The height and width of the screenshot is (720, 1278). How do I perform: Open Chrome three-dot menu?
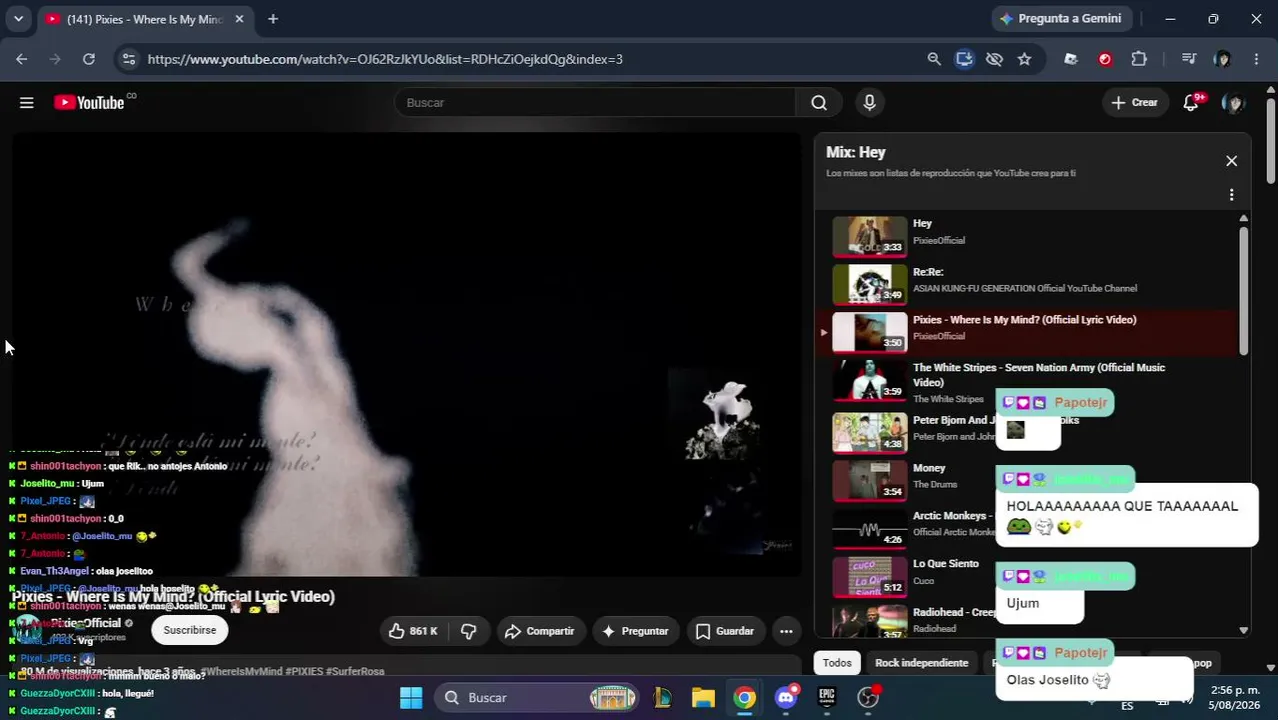pos(1256,59)
